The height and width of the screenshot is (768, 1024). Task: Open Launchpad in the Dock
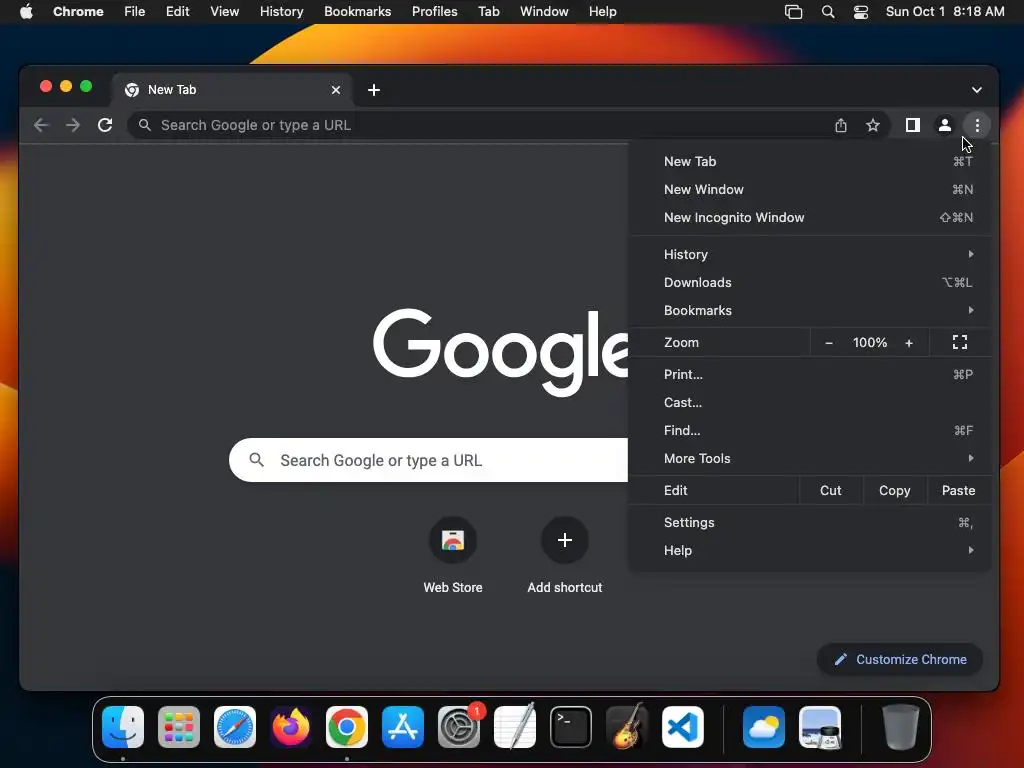179,727
